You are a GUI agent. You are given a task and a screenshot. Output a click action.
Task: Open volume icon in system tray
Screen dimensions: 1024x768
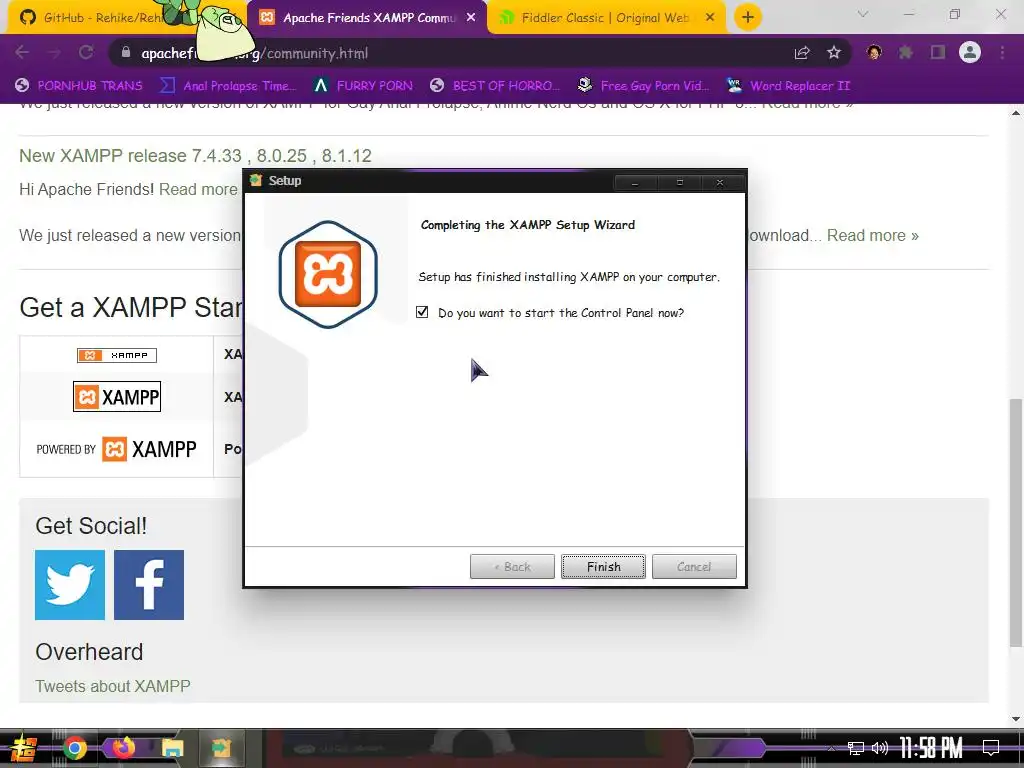pos(880,748)
